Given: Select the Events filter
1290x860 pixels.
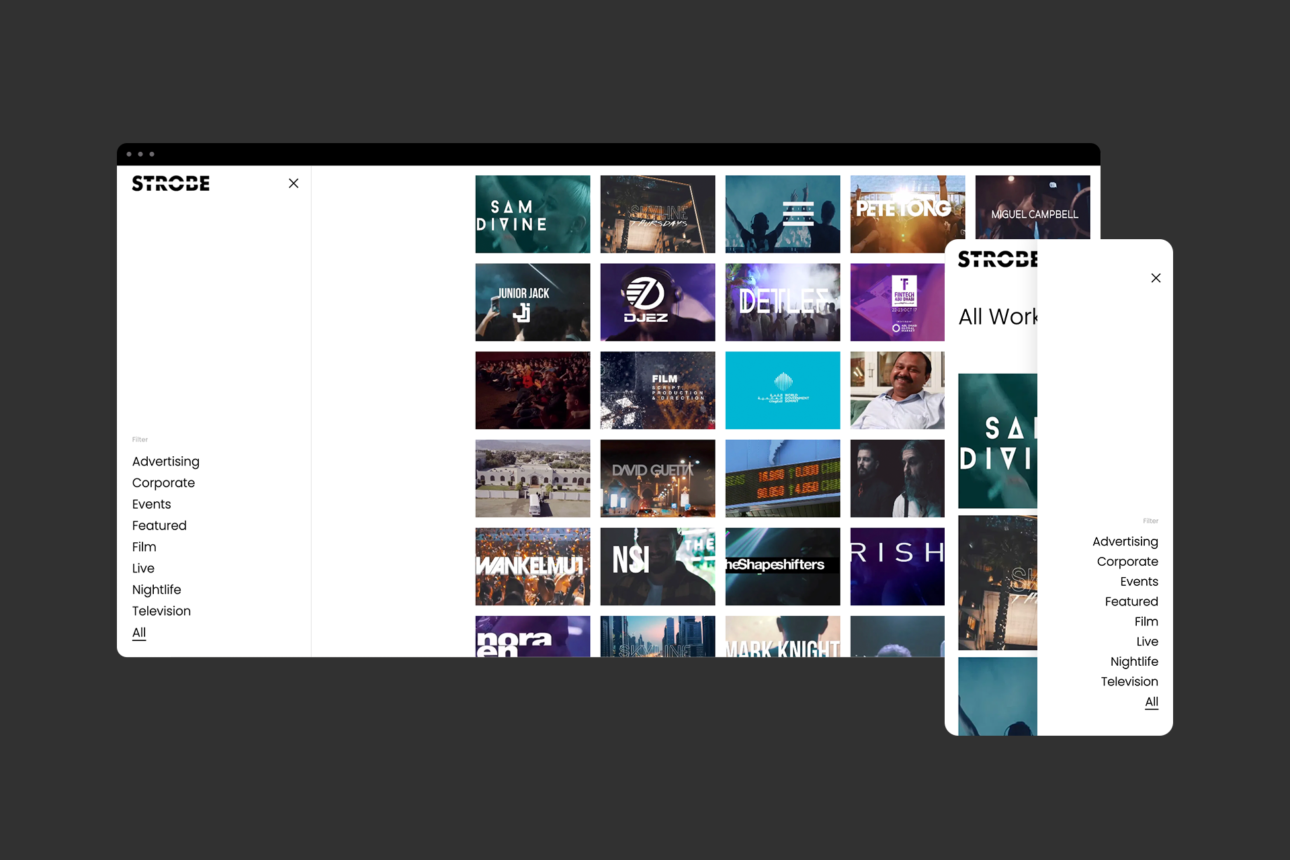Looking at the screenshot, I should [x=151, y=504].
